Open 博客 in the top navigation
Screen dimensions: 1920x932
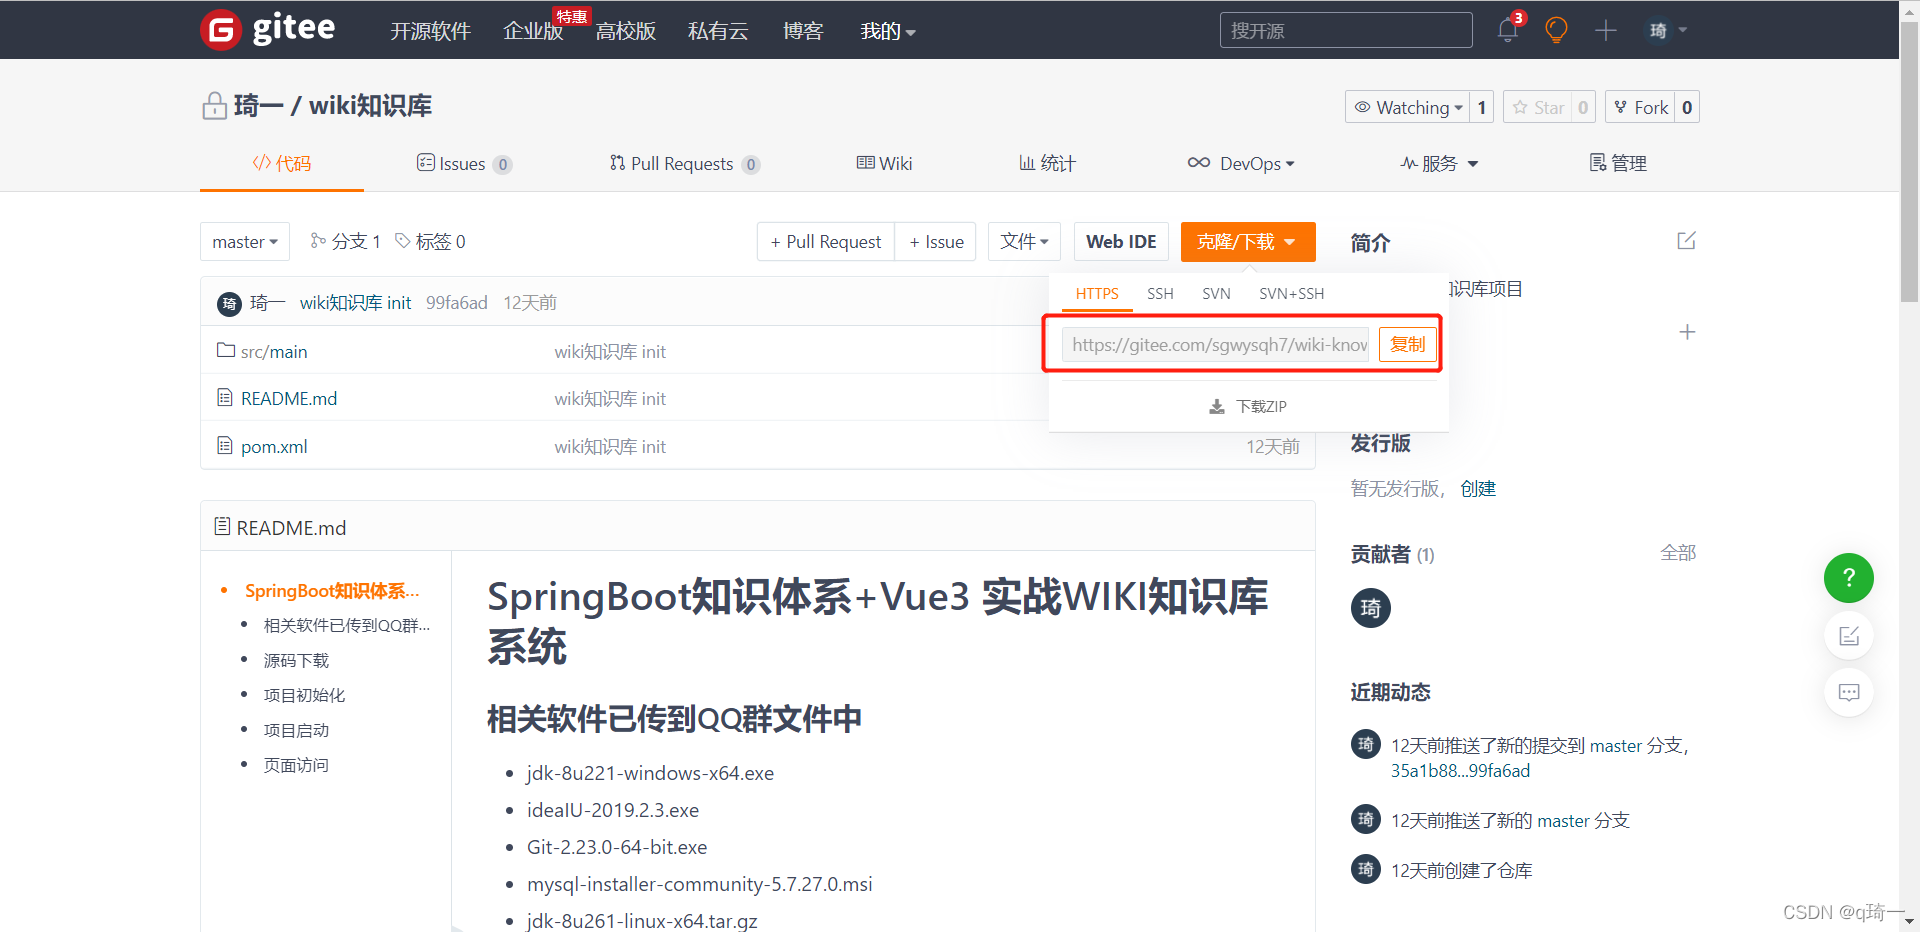coord(803,31)
